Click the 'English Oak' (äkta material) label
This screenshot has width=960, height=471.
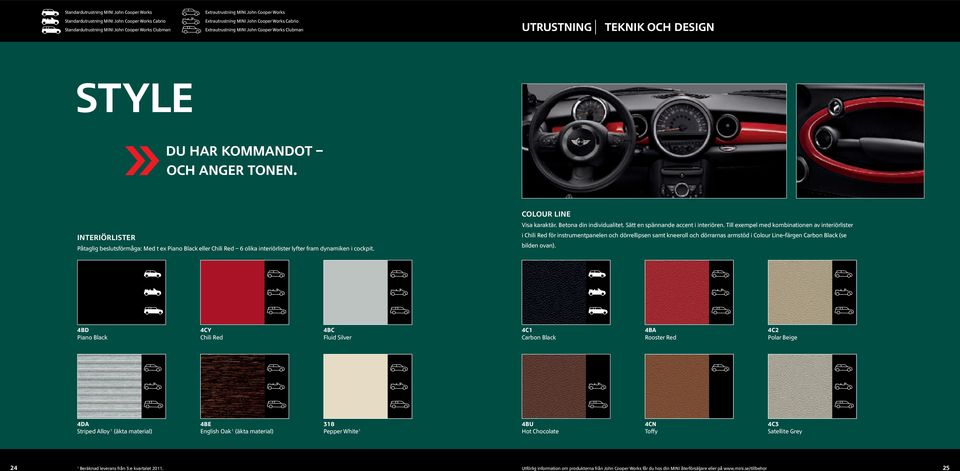coord(237,431)
